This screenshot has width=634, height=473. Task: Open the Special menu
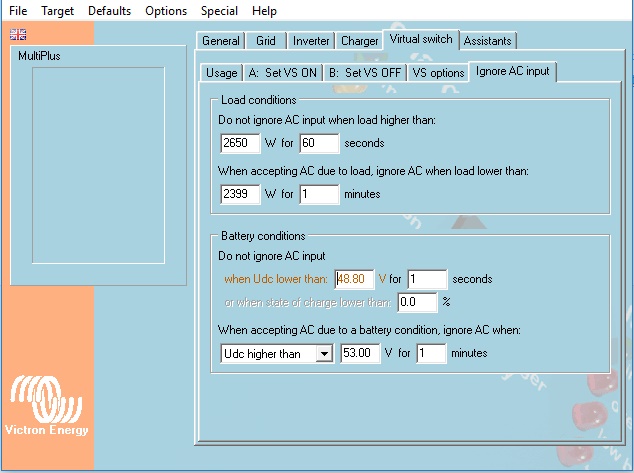219,11
